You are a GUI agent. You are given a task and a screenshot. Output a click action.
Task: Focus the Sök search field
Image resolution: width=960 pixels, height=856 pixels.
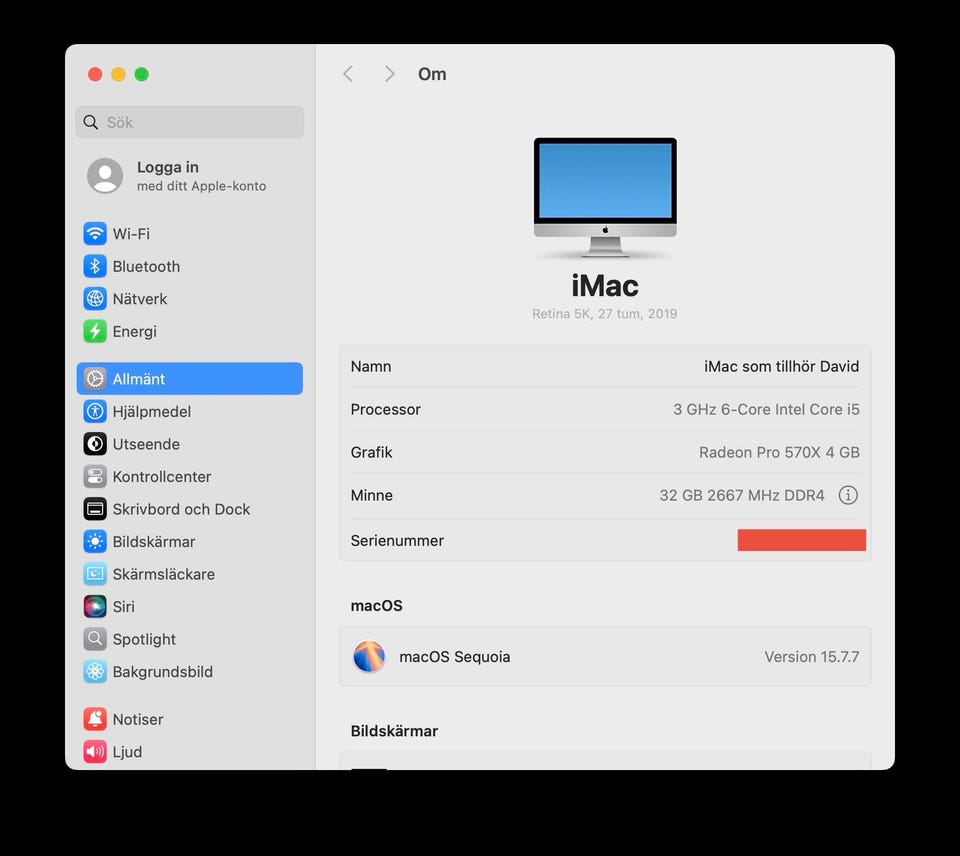[190, 122]
